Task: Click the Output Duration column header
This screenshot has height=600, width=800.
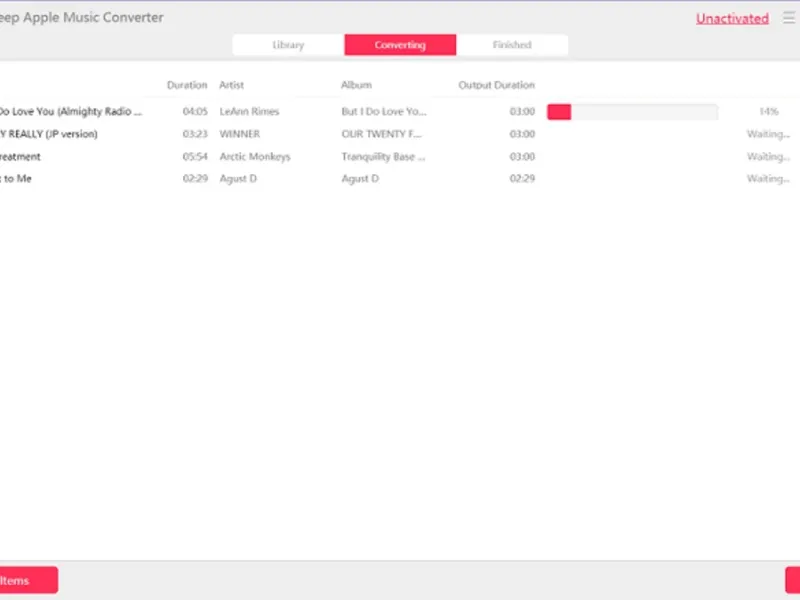Action: [x=496, y=85]
